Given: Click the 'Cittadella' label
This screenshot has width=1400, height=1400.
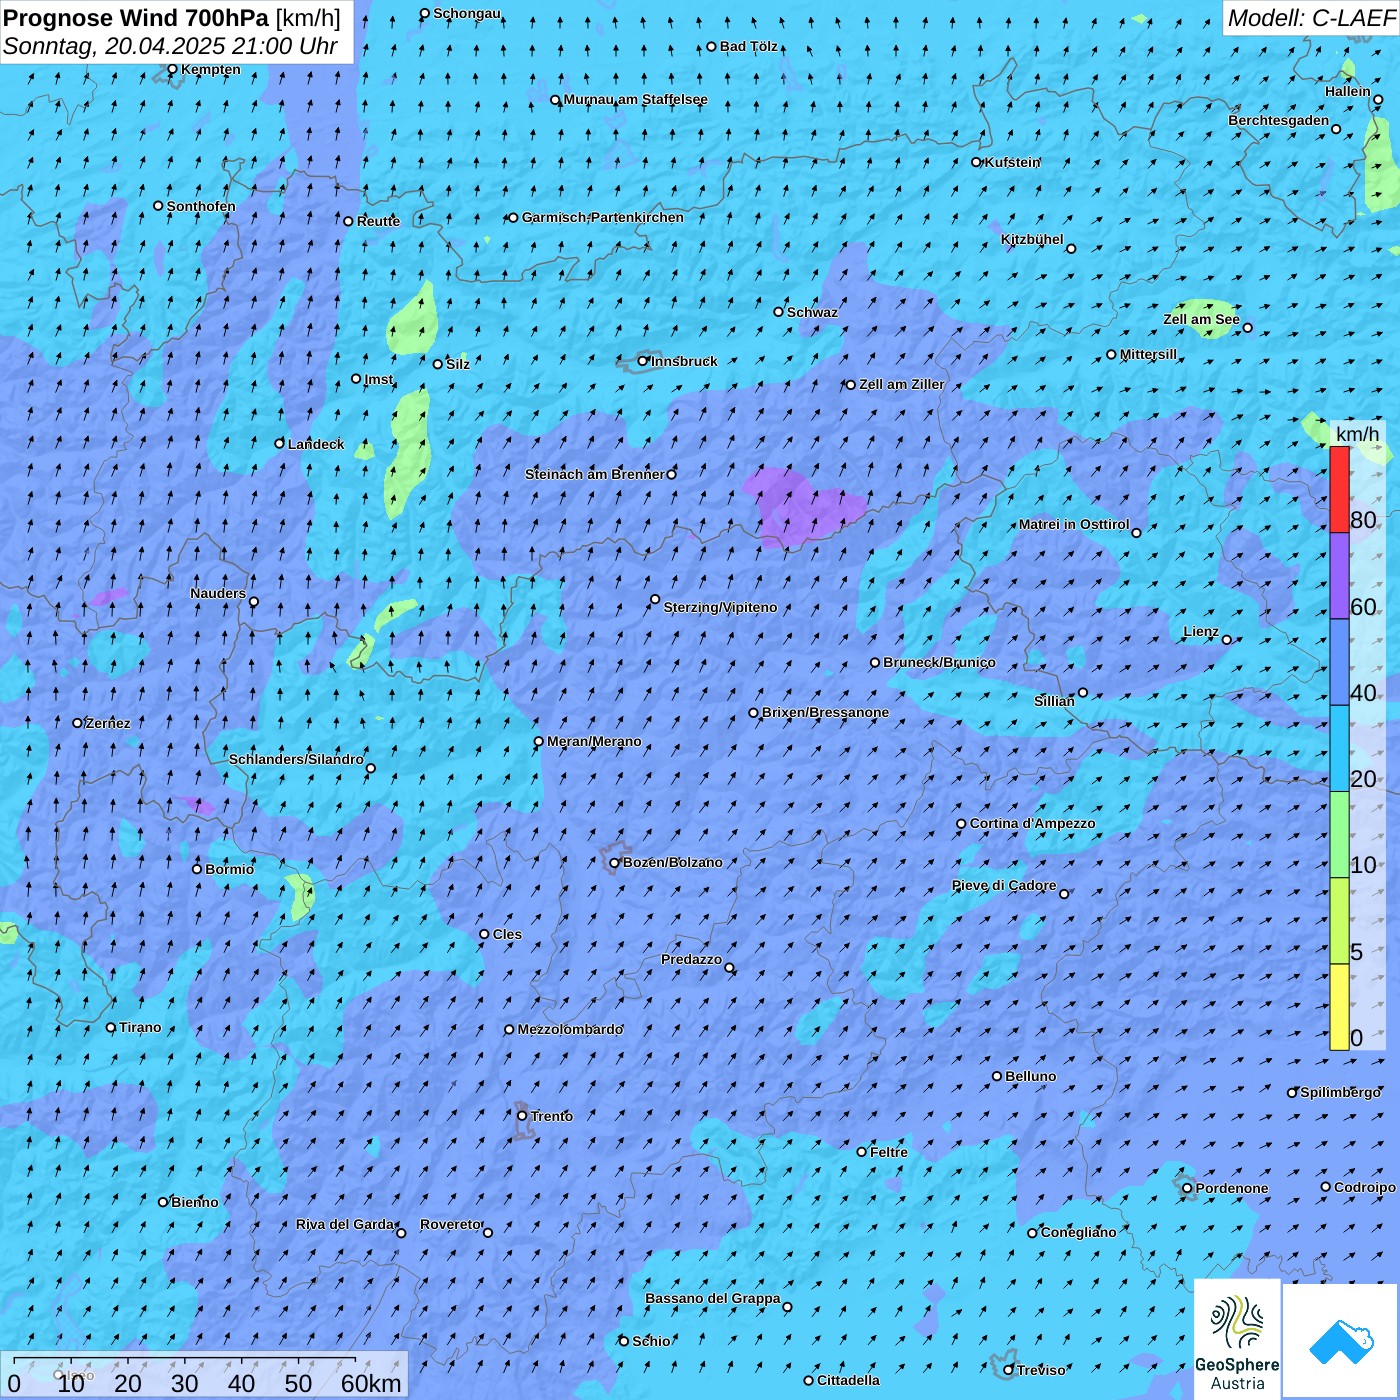Looking at the screenshot, I should (x=848, y=1380).
